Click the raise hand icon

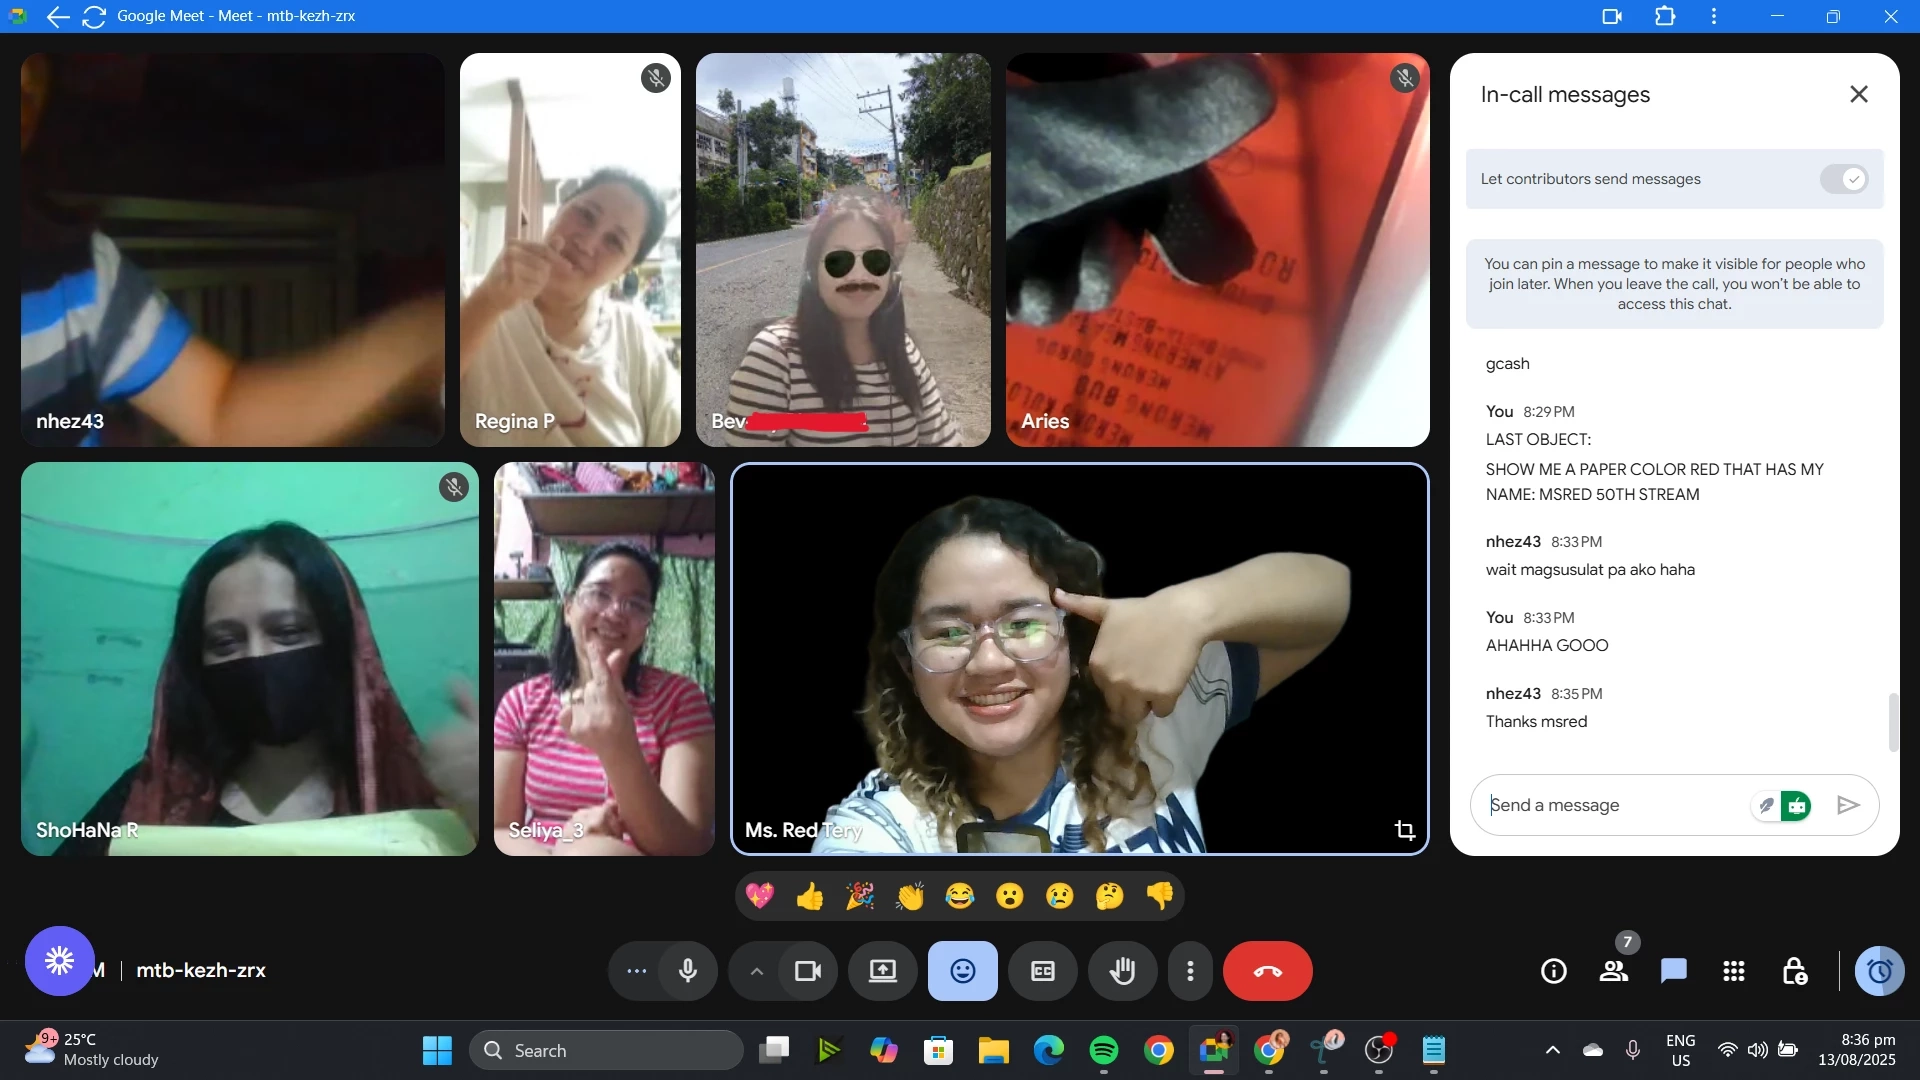[1123, 971]
